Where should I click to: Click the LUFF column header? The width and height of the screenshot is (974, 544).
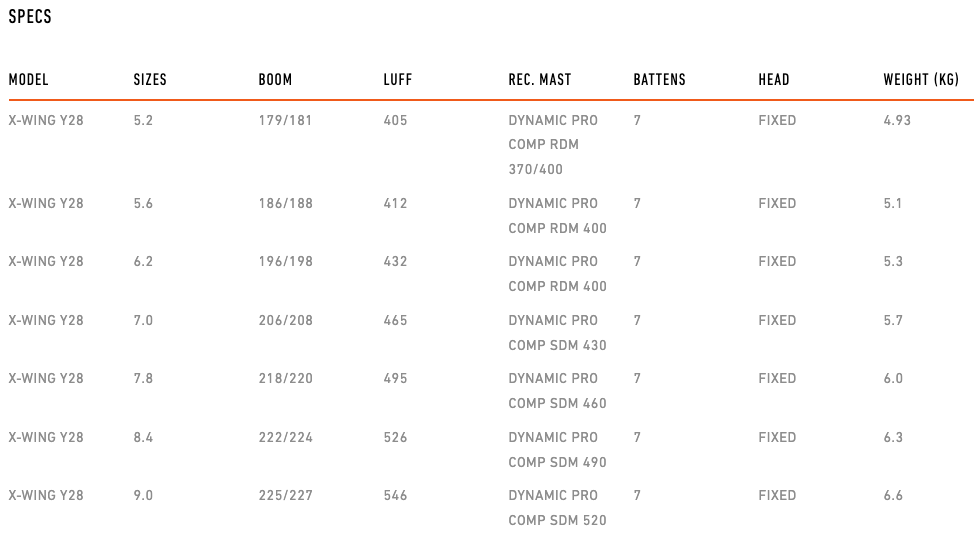pyautogui.click(x=397, y=80)
